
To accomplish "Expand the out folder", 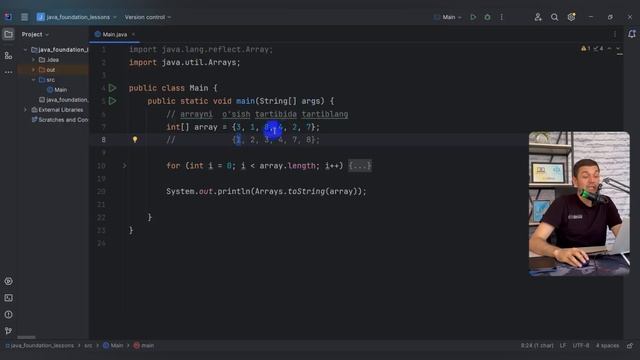I will point(33,70).
